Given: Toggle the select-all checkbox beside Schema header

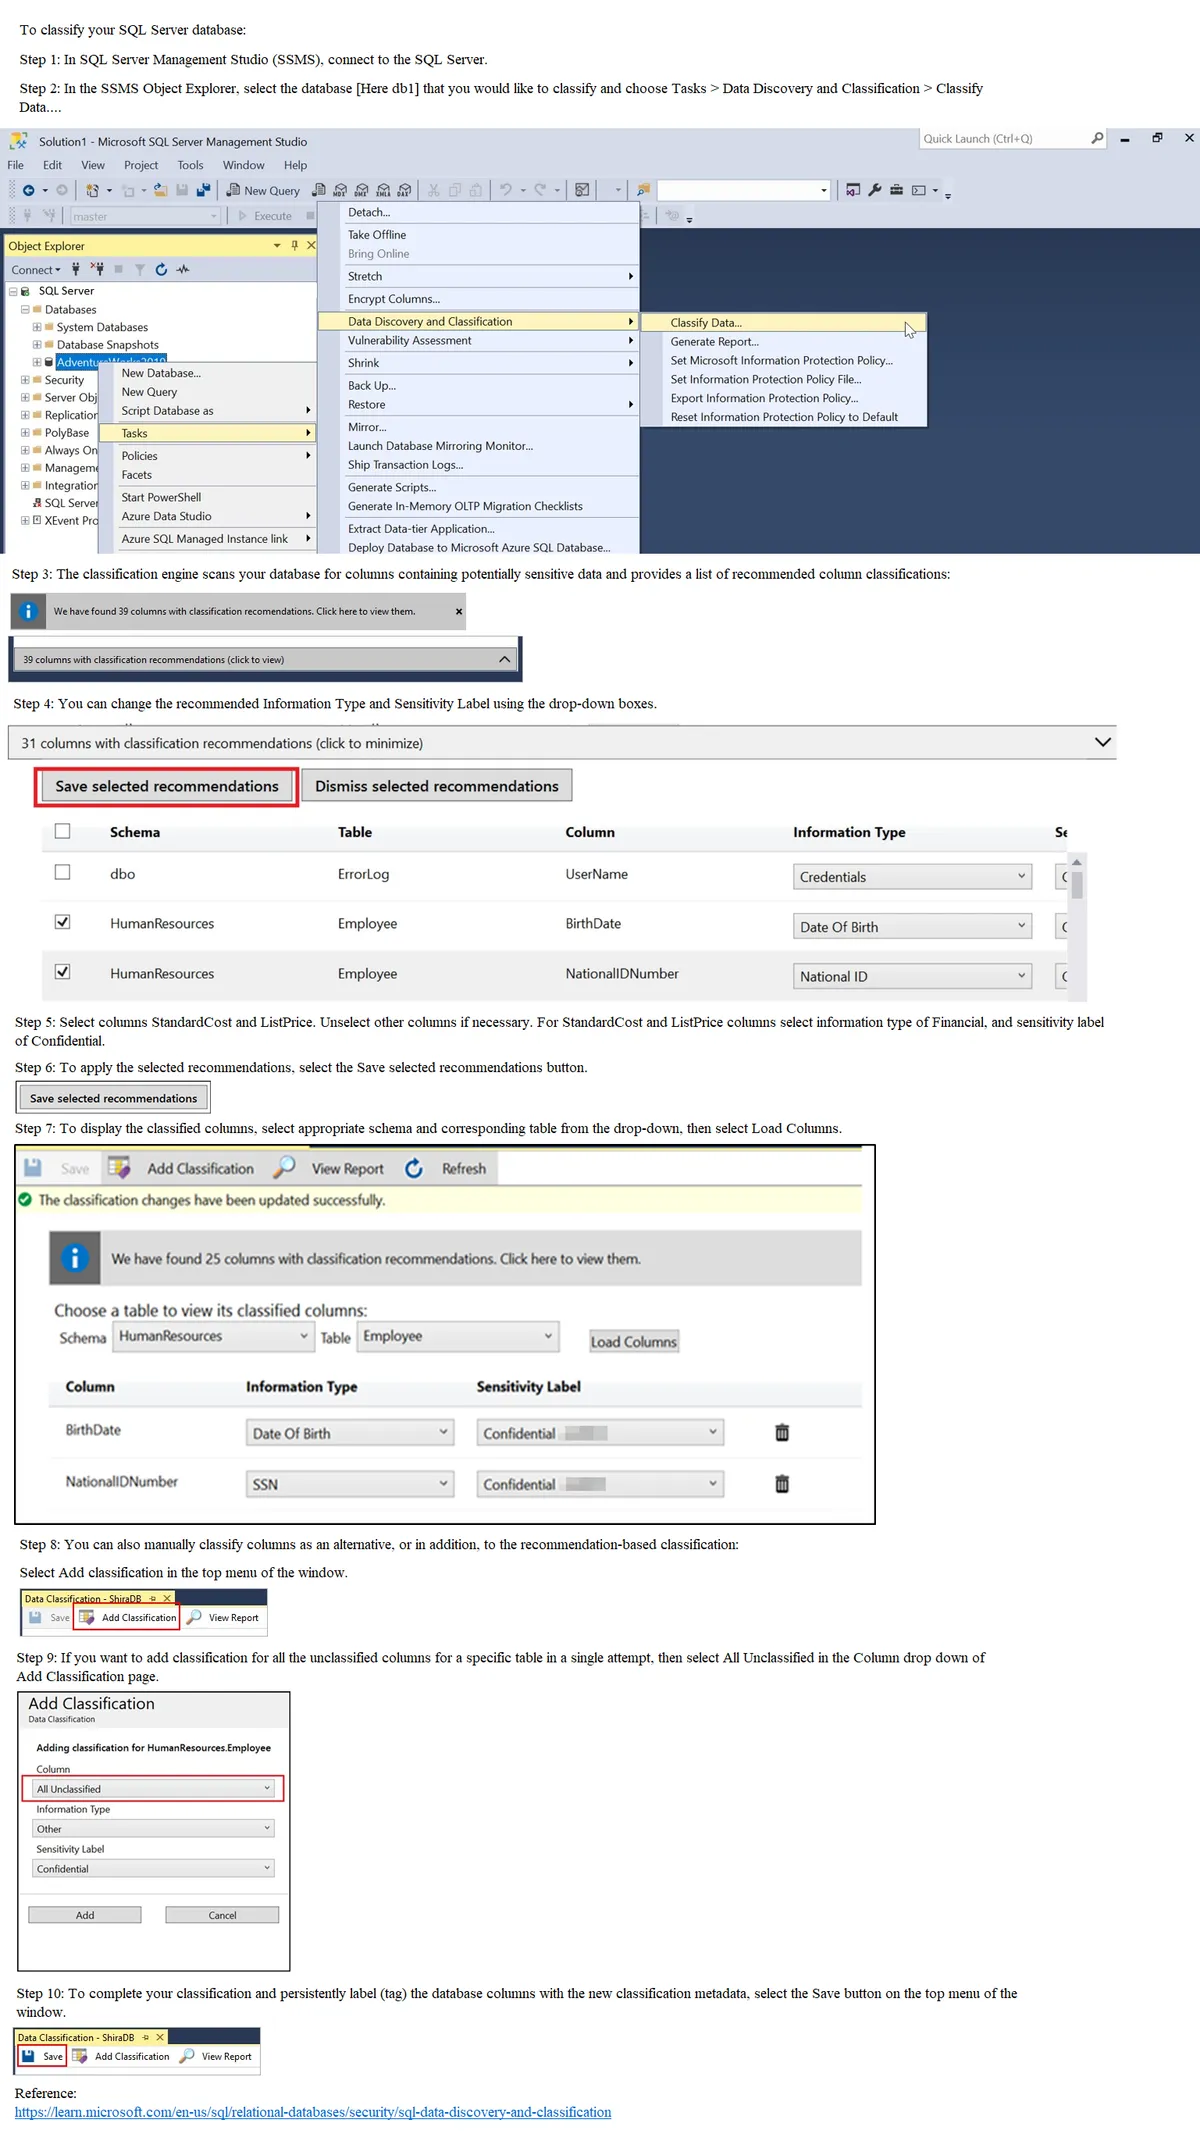Looking at the screenshot, I should (62, 831).
